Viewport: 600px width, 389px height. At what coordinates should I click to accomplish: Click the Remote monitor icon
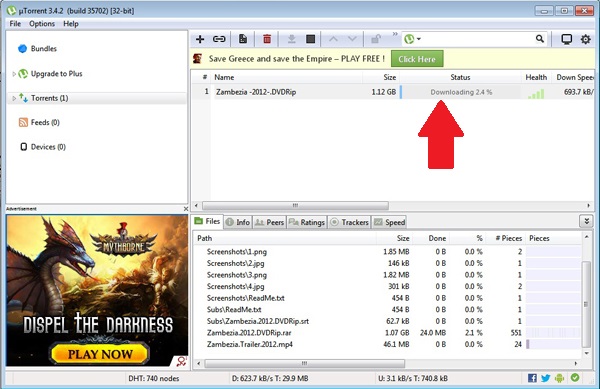[566, 39]
